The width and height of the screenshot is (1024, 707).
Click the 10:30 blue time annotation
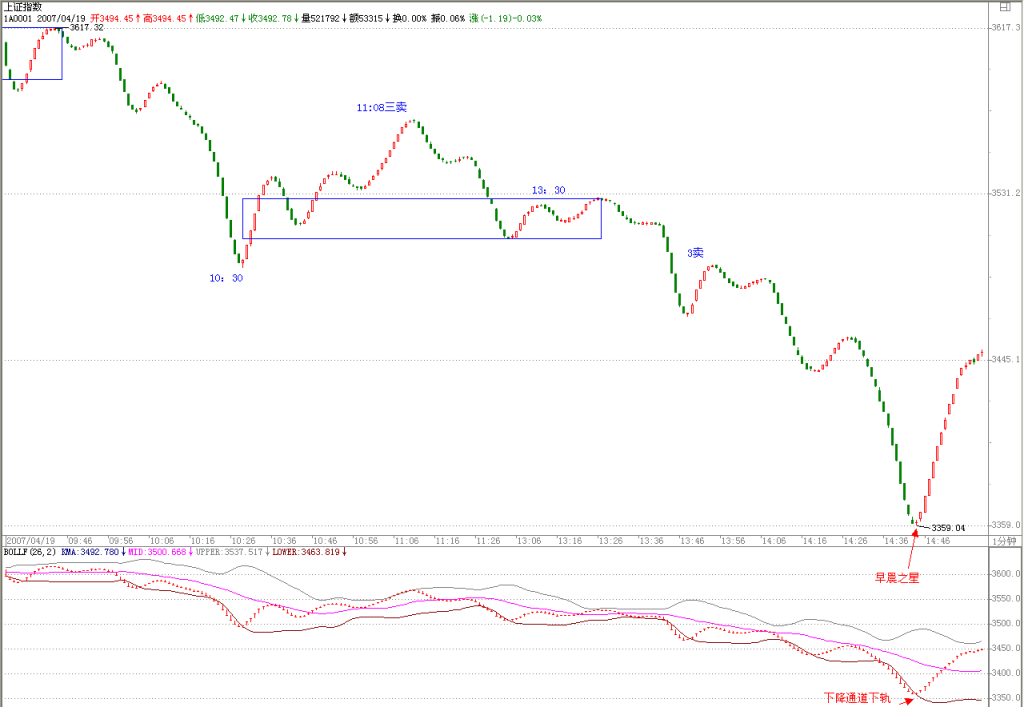[x=226, y=278]
